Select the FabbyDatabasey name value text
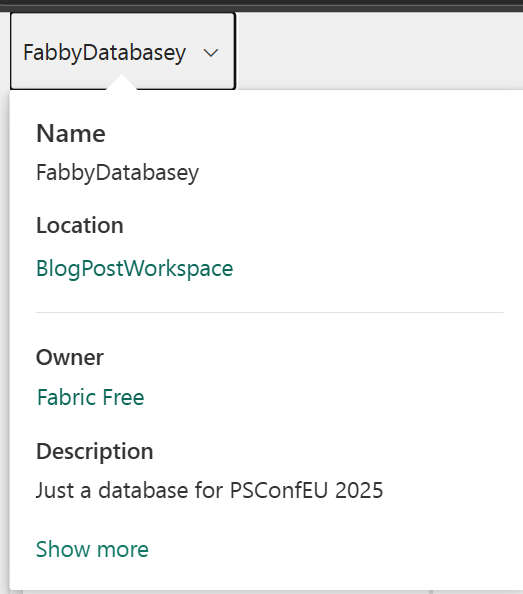This screenshot has width=523, height=594. coord(117,173)
